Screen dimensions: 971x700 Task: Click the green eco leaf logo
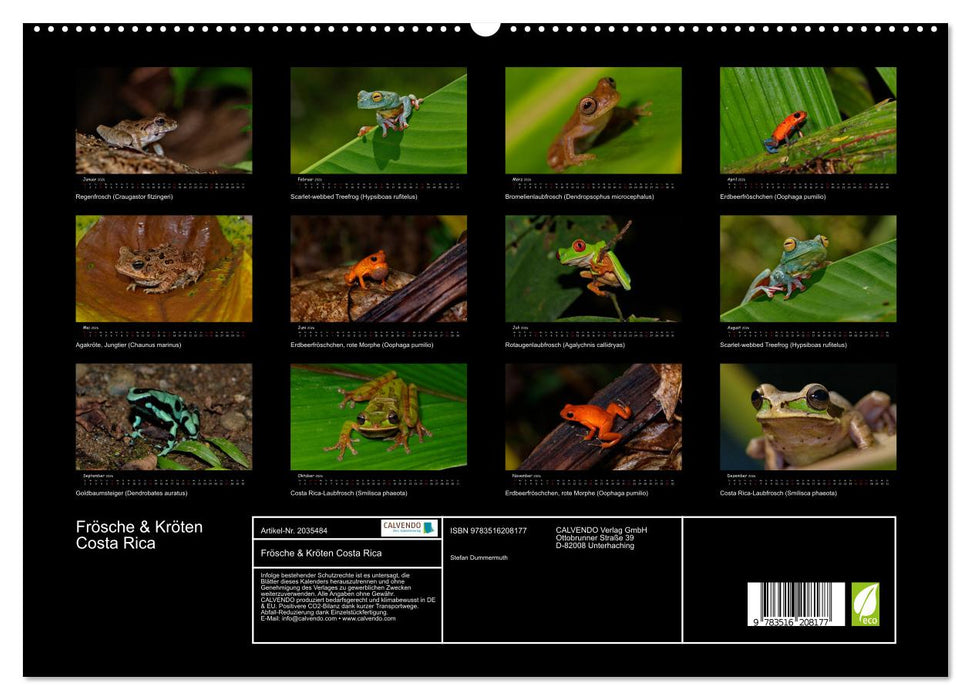[x=865, y=604]
